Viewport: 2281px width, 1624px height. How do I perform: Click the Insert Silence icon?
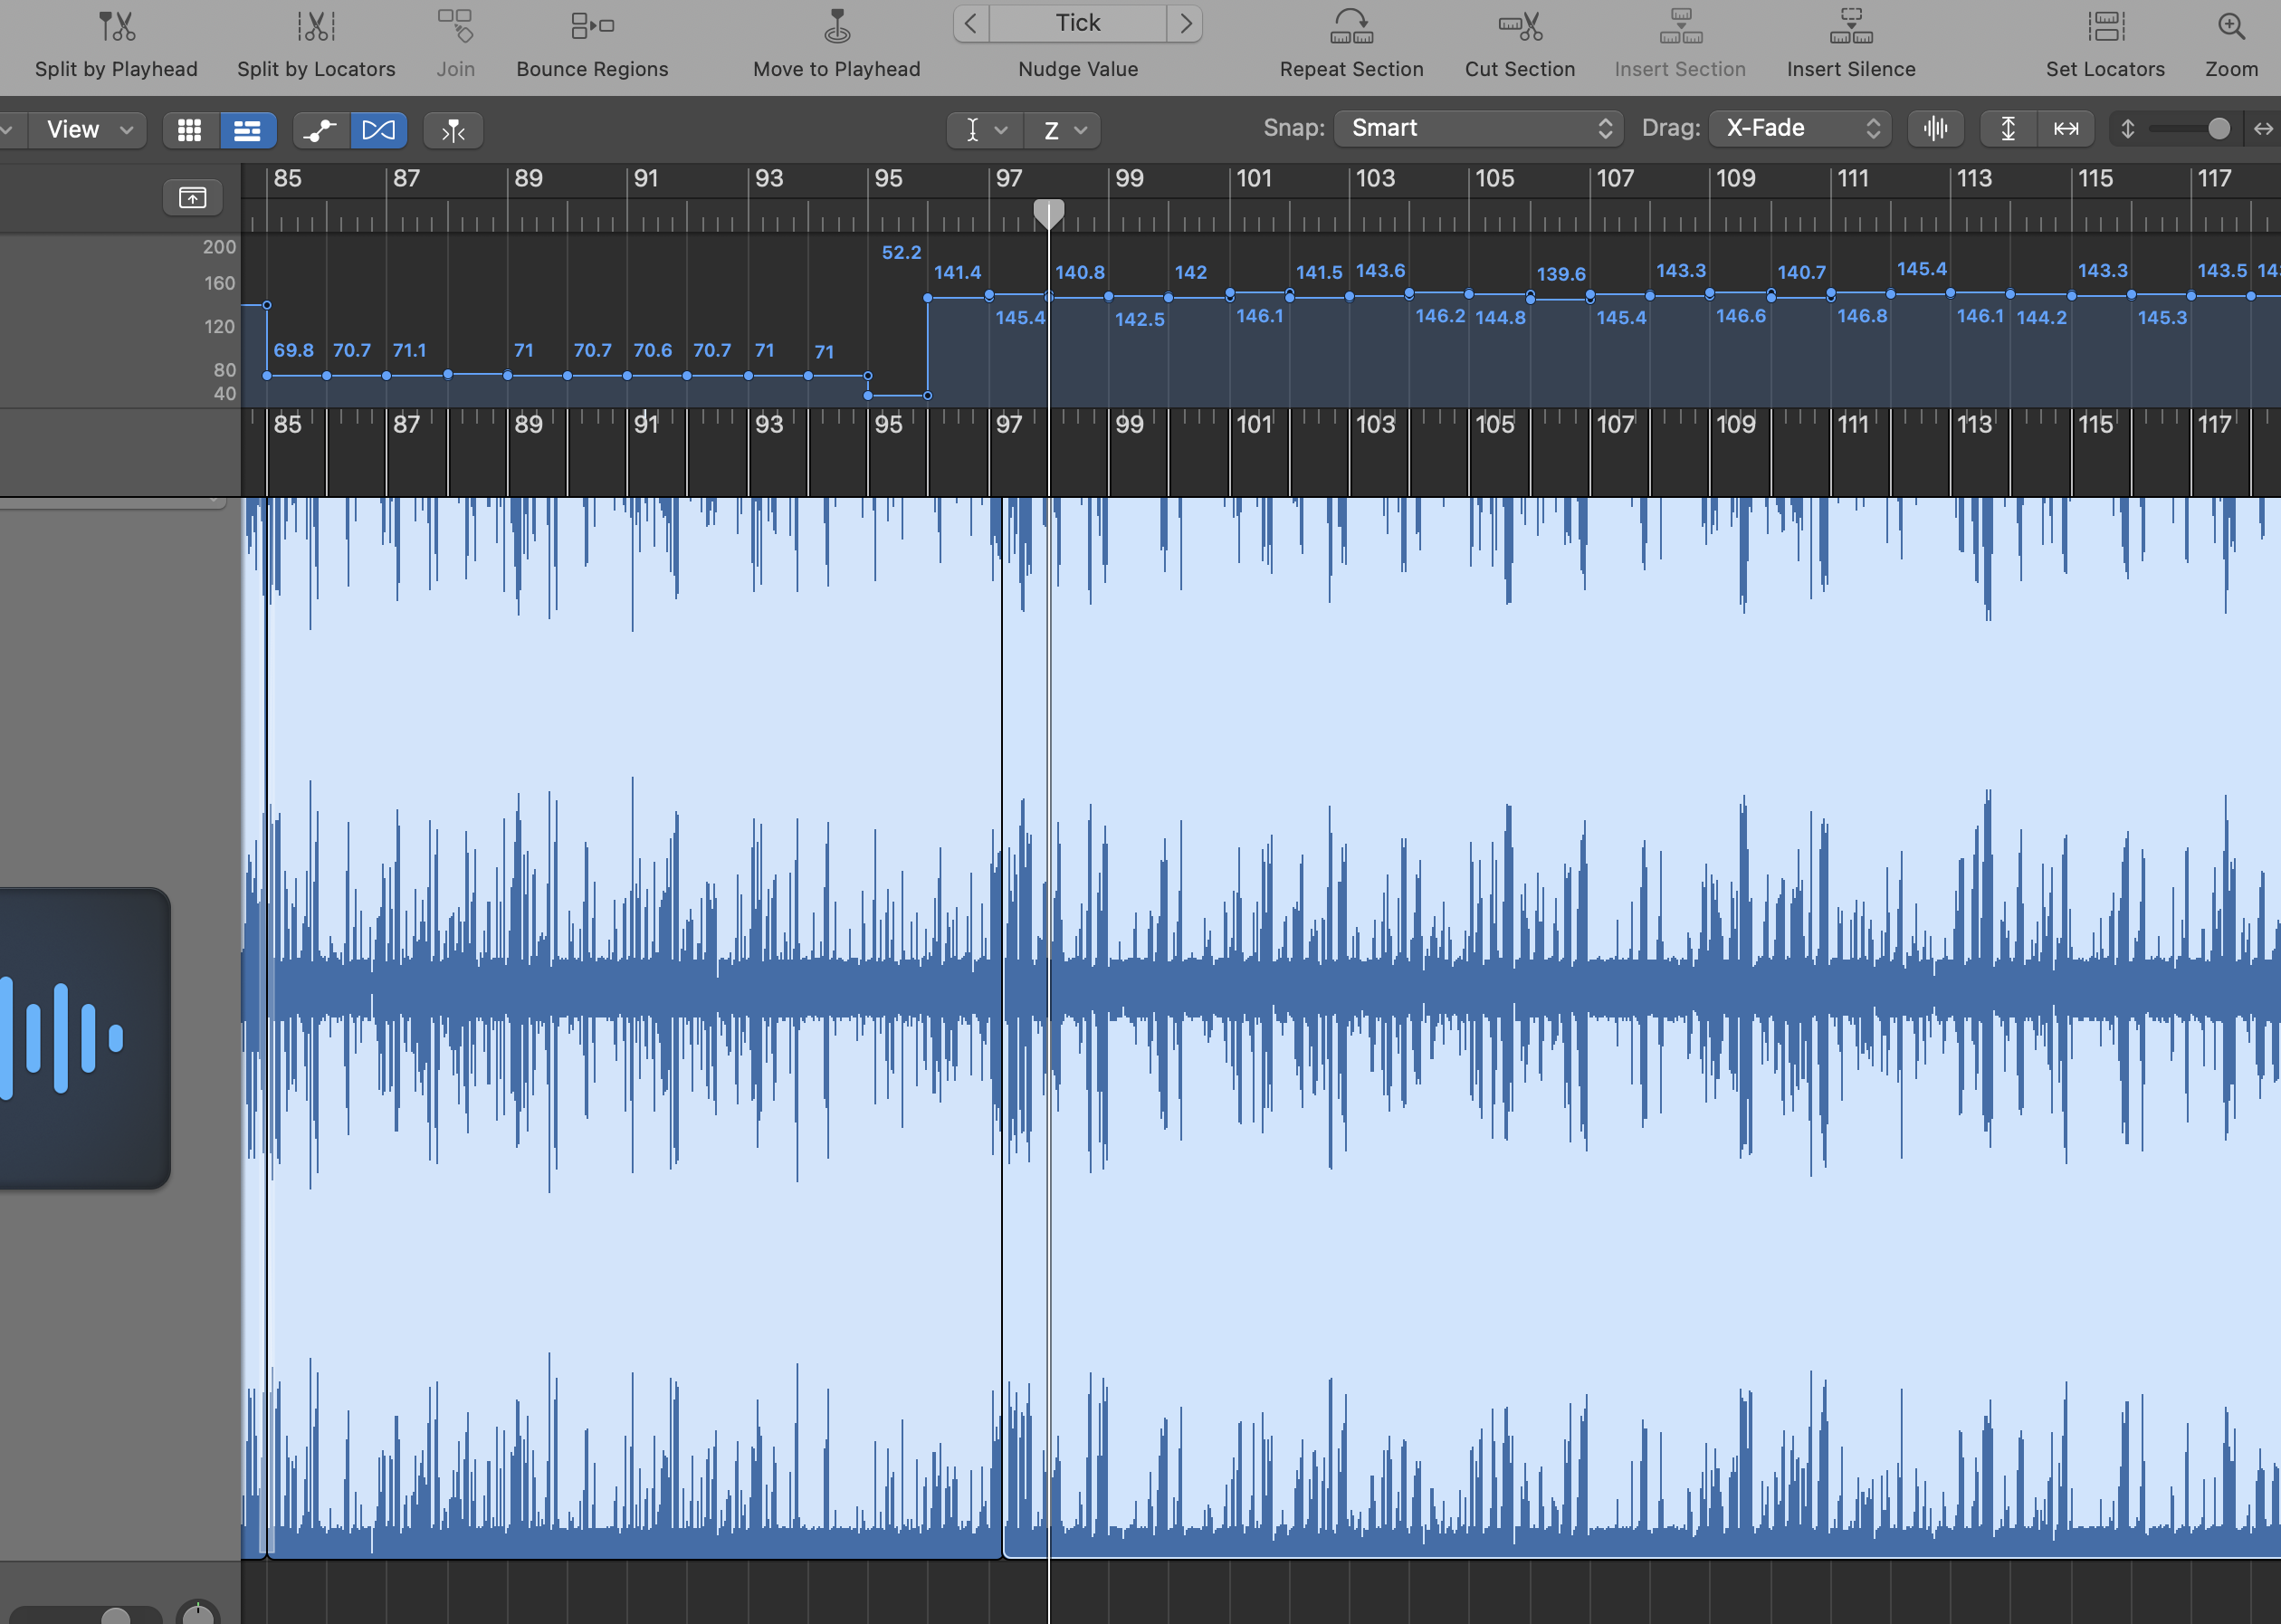pos(1851,26)
